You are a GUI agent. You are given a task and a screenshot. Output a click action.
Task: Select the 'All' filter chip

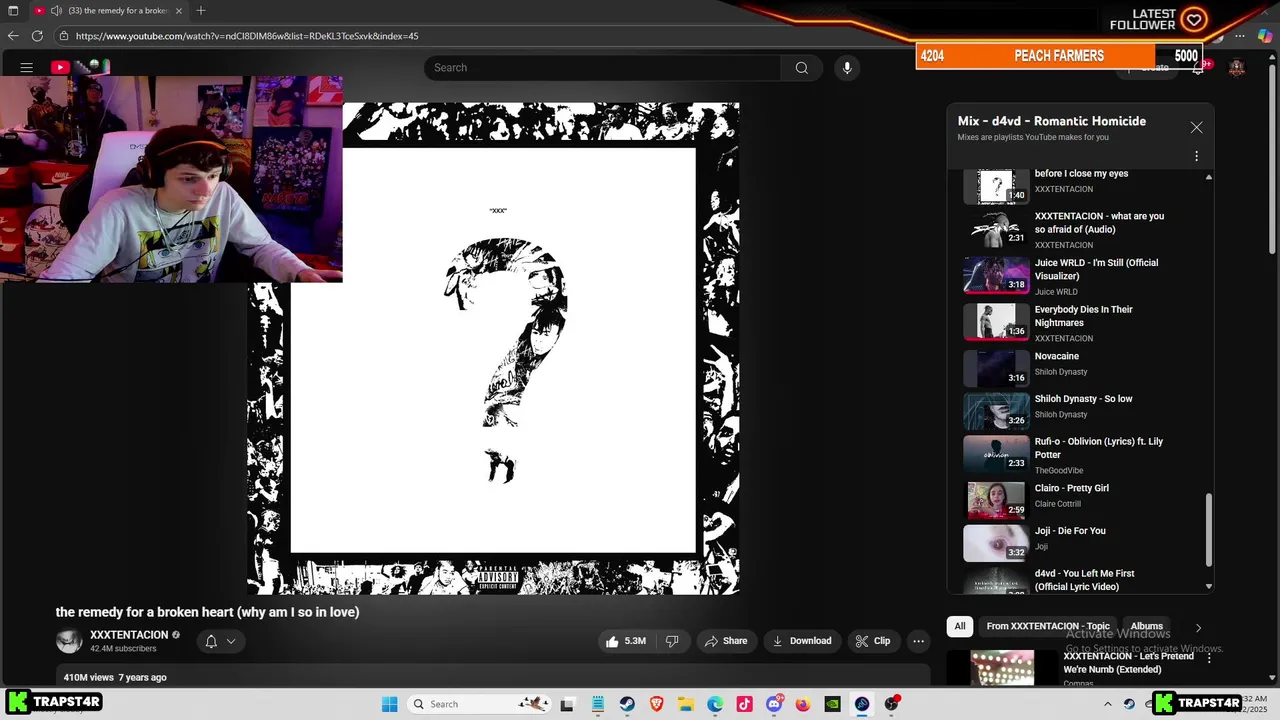pos(960,626)
